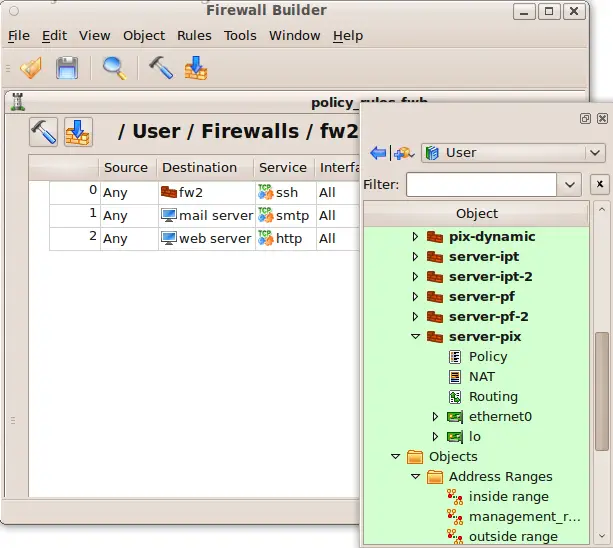This screenshot has width=613, height=548.
Task: Click the Save floppy disk toolbar icon
Action: coord(67,68)
